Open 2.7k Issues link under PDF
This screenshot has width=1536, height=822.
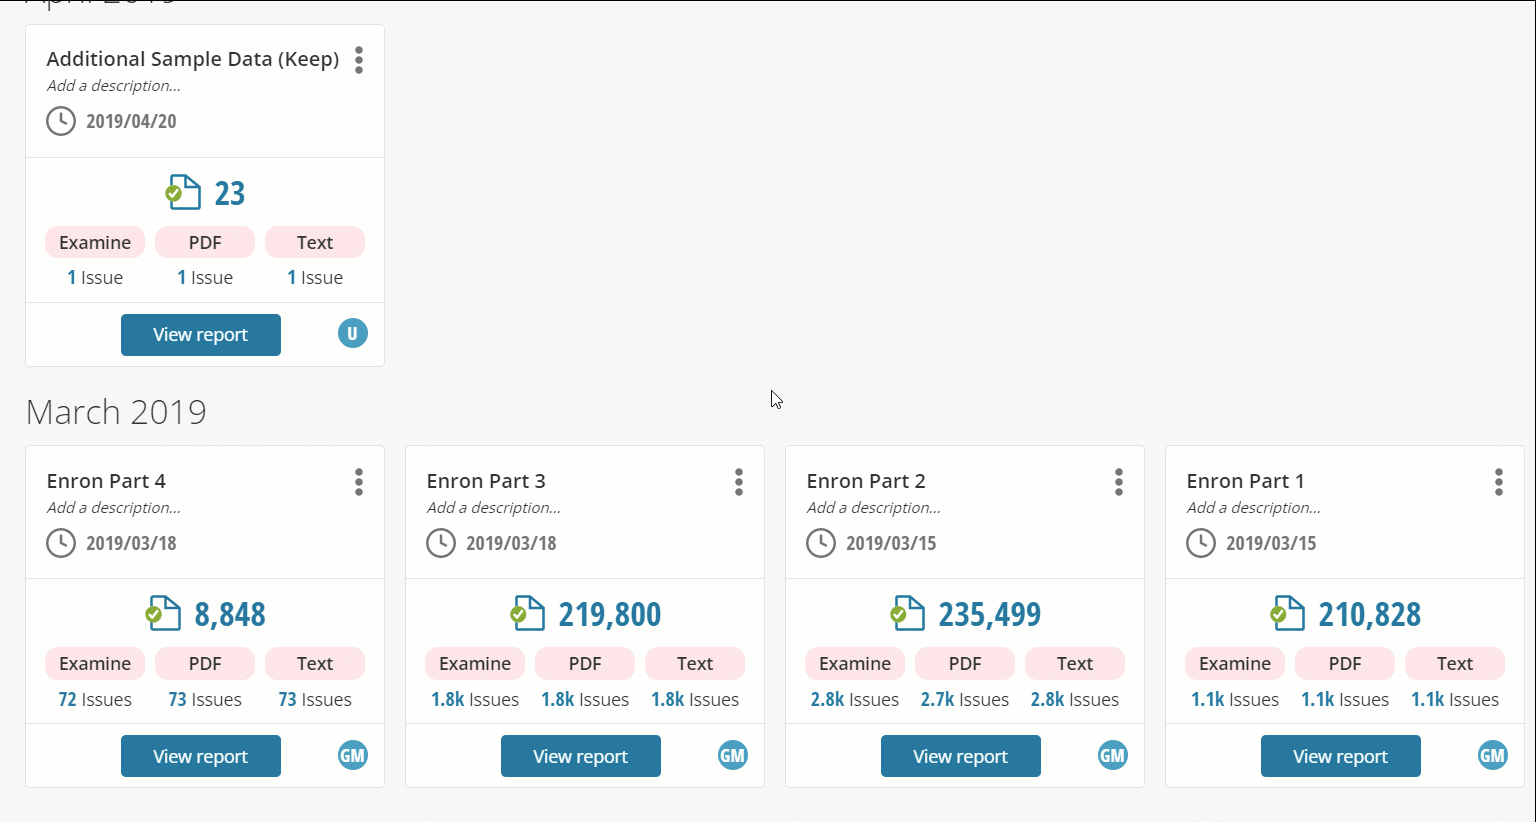[x=965, y=700]
